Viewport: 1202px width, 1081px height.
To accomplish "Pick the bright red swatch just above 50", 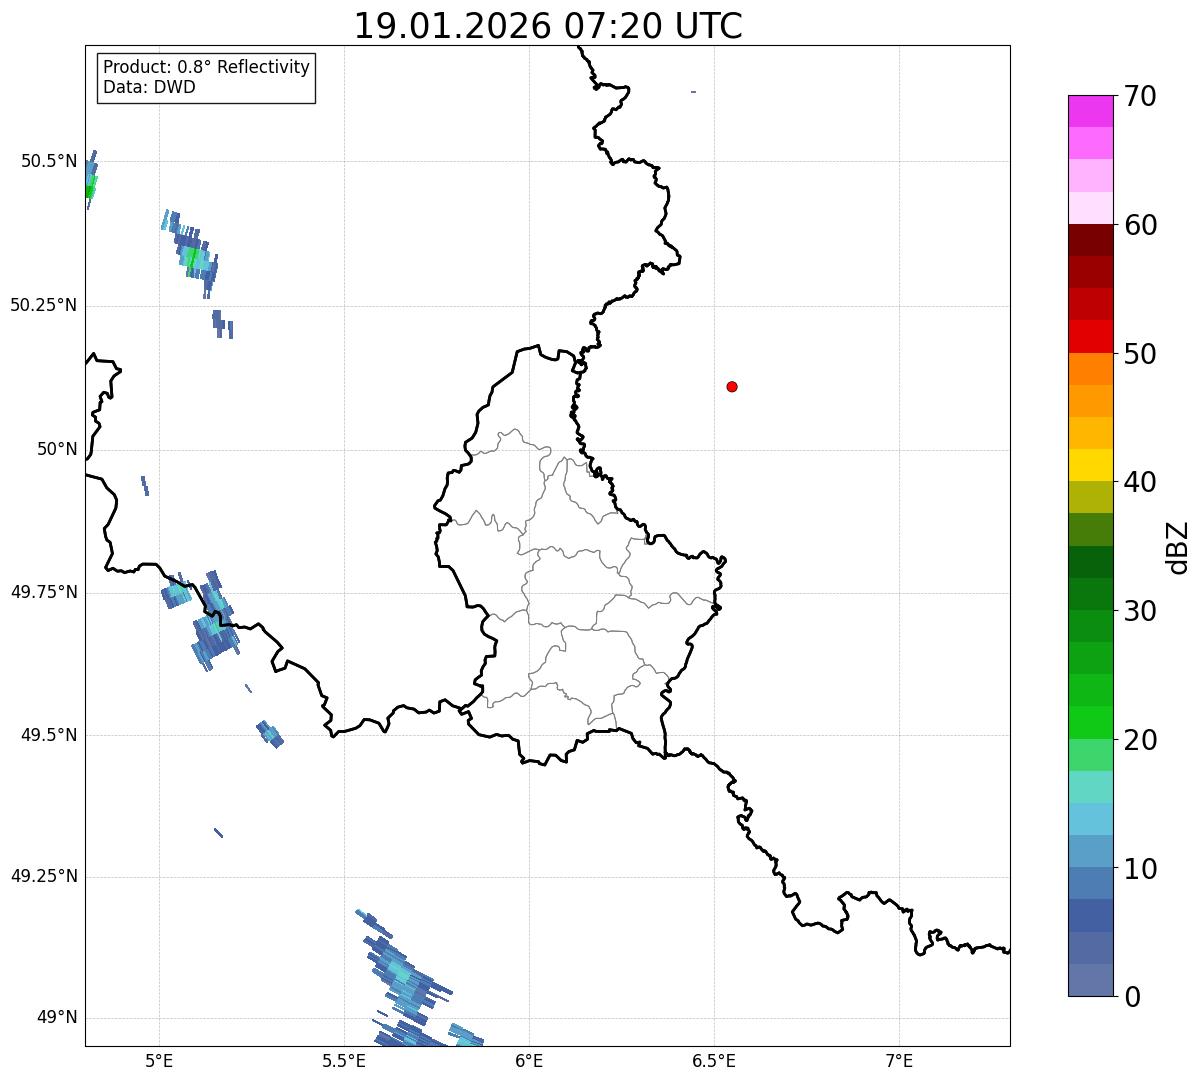I will (1090, 337).
